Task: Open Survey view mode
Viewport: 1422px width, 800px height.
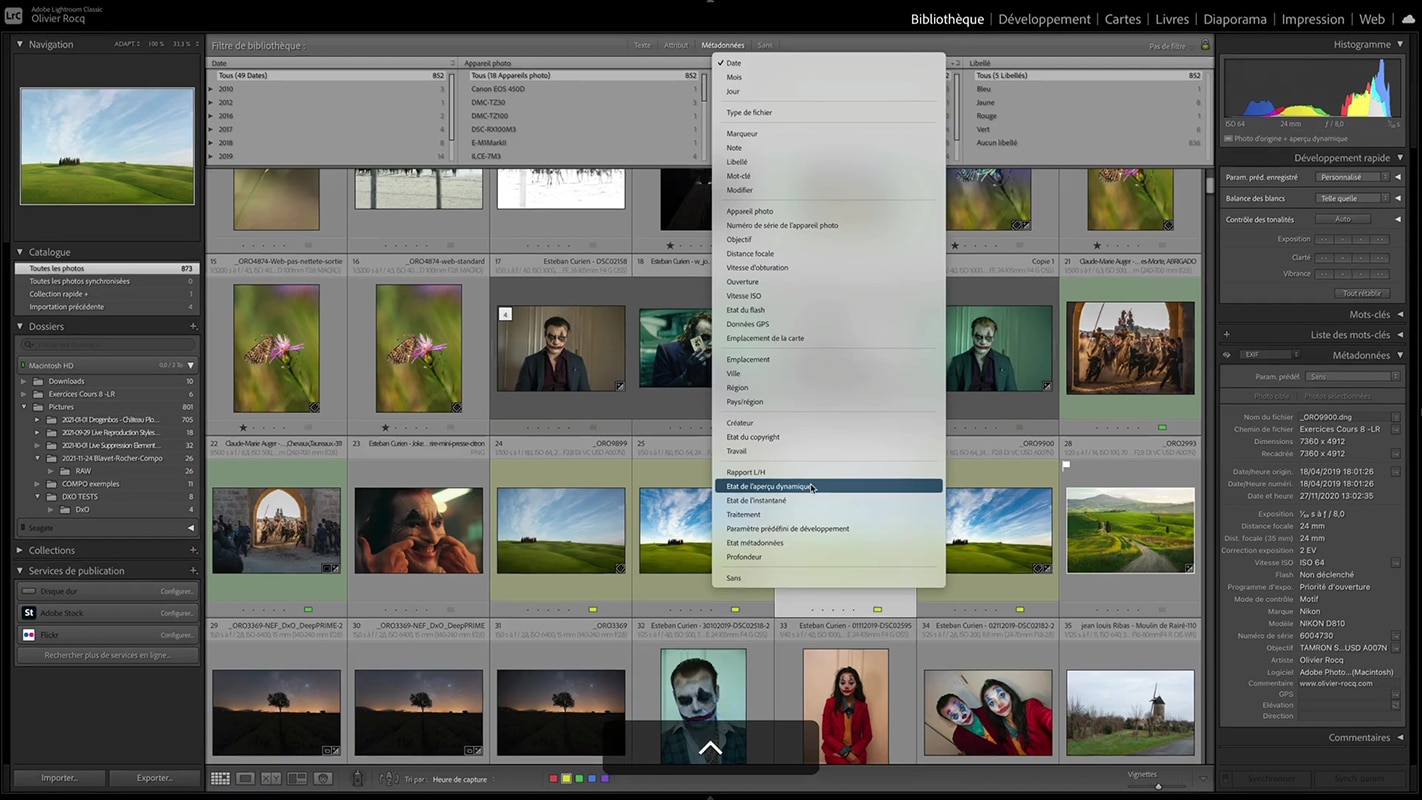Action: 297,778
